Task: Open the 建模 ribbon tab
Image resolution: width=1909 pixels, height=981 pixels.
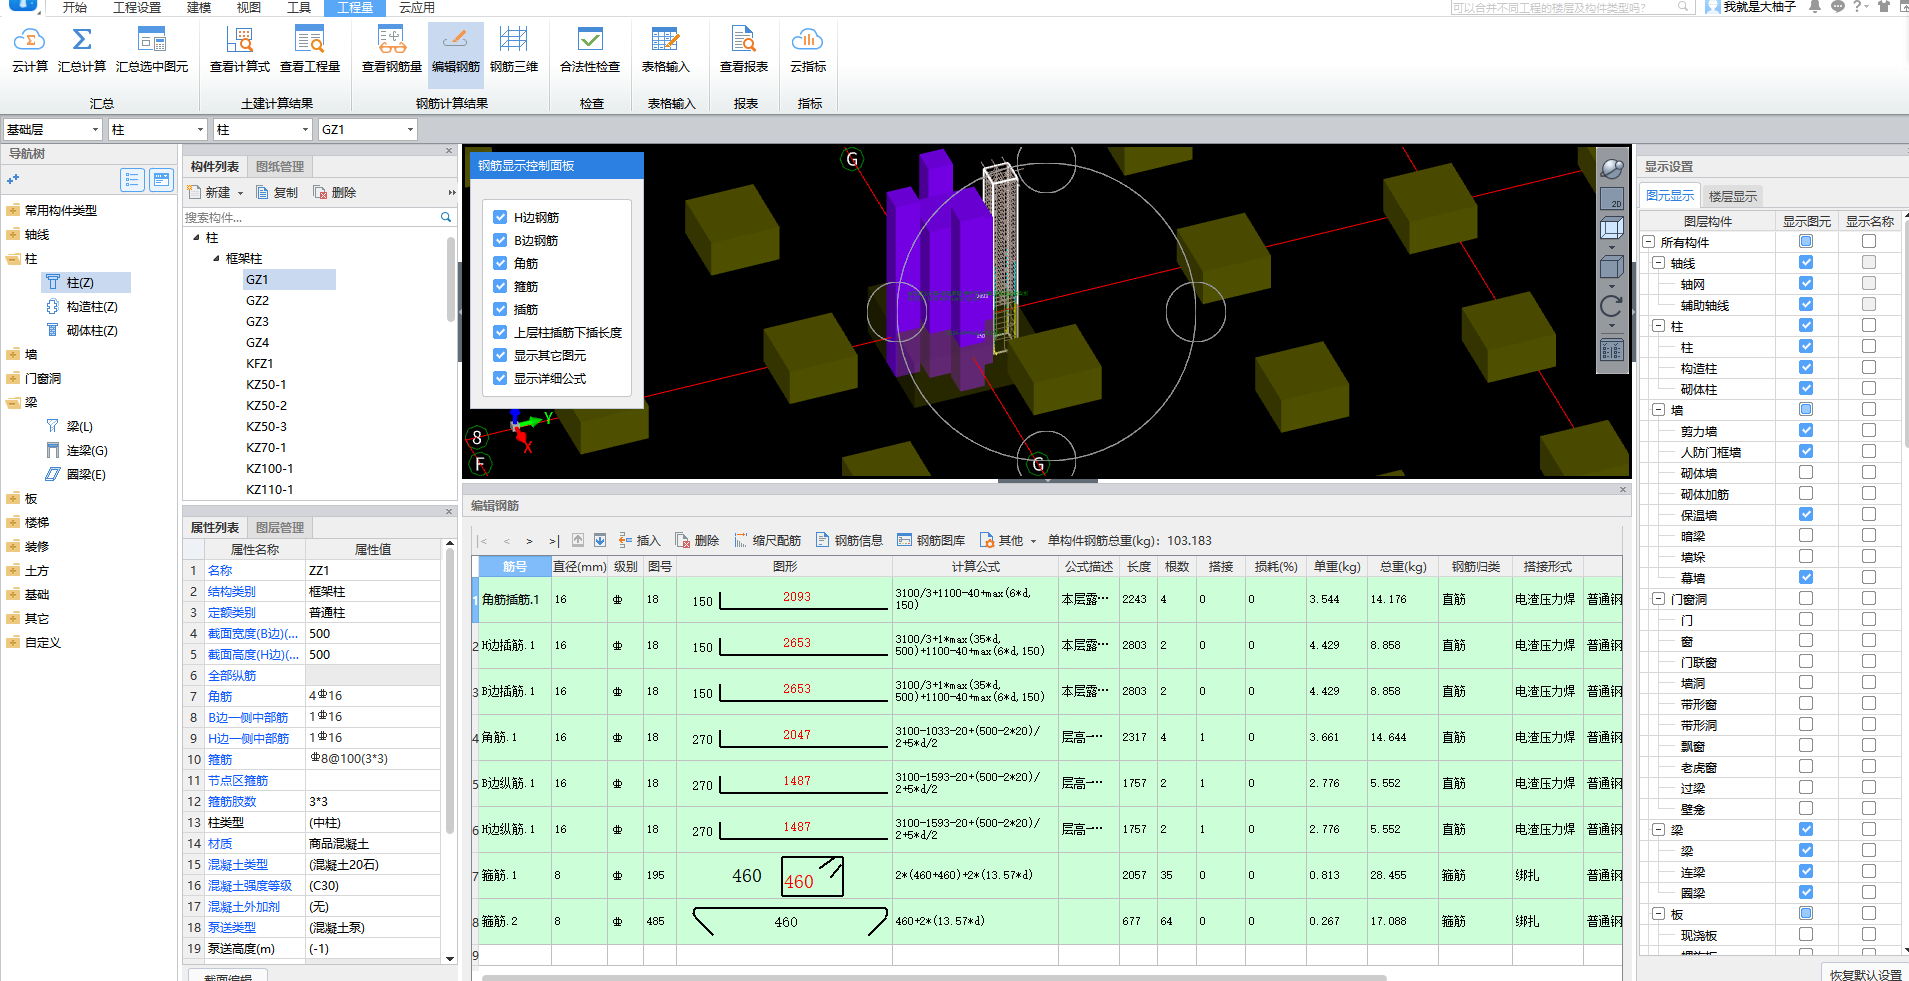Action: coord(199,7)
